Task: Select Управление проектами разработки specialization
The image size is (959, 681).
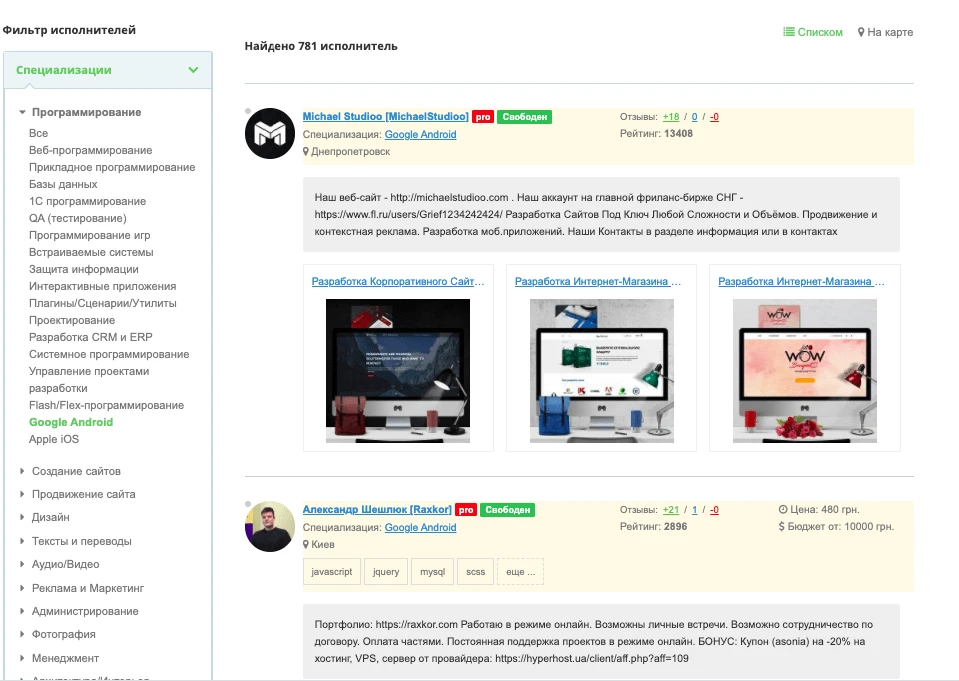Action: point(89,379)
